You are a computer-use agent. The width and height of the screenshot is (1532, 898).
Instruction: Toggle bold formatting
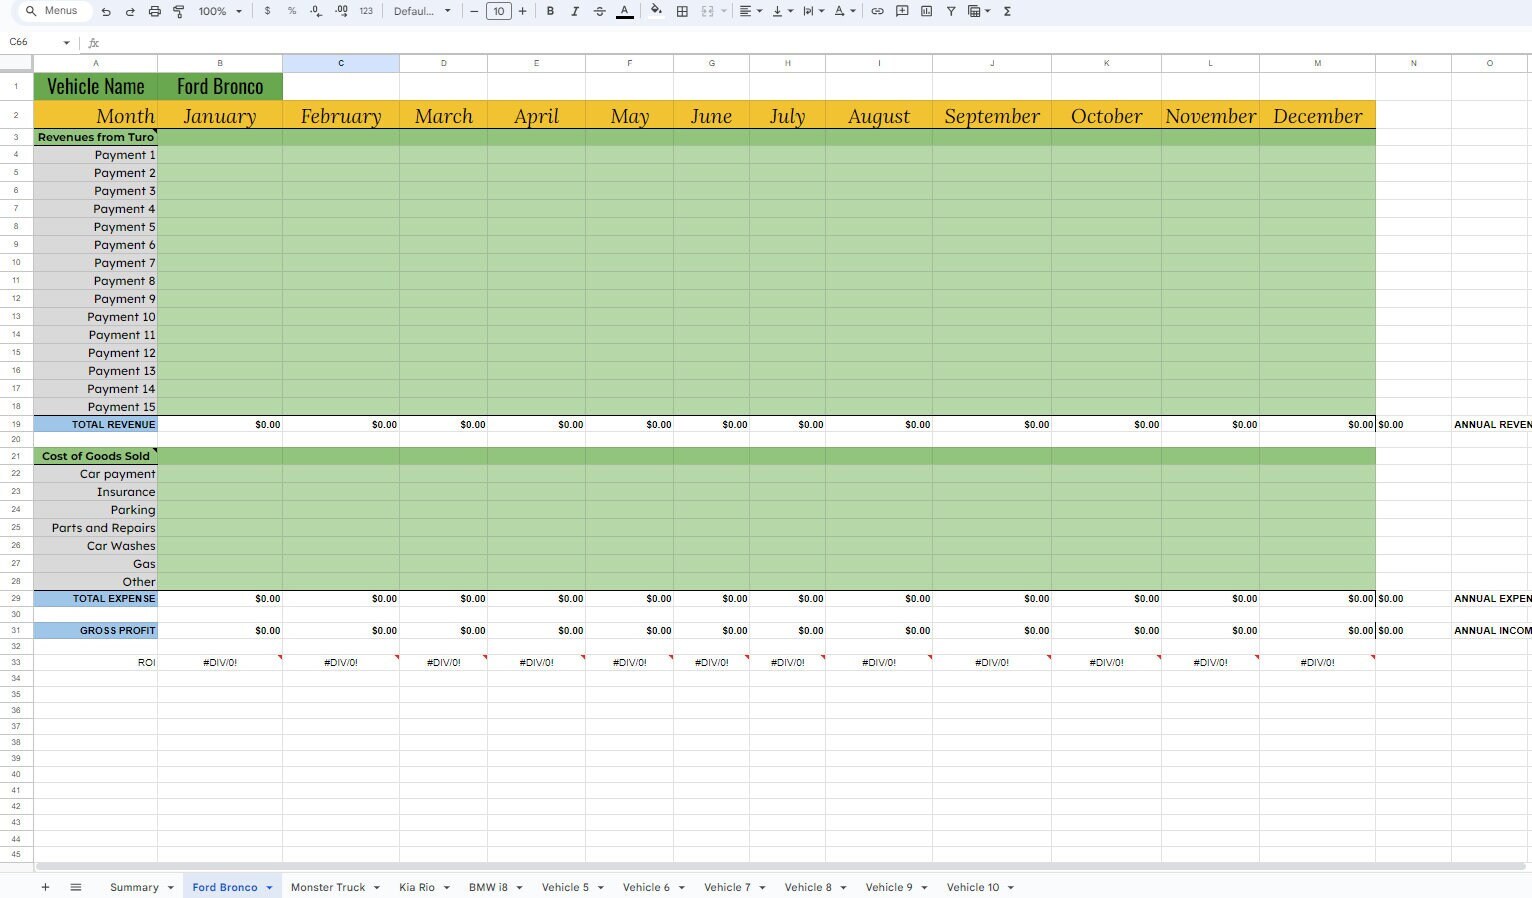tap(550, 11)
